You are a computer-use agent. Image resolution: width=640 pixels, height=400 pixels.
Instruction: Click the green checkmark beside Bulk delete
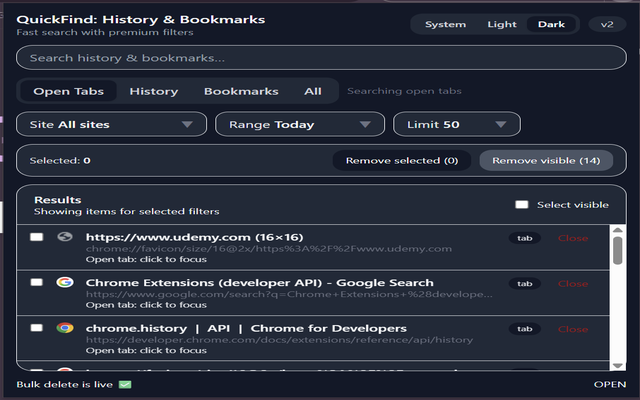[125, 384]
